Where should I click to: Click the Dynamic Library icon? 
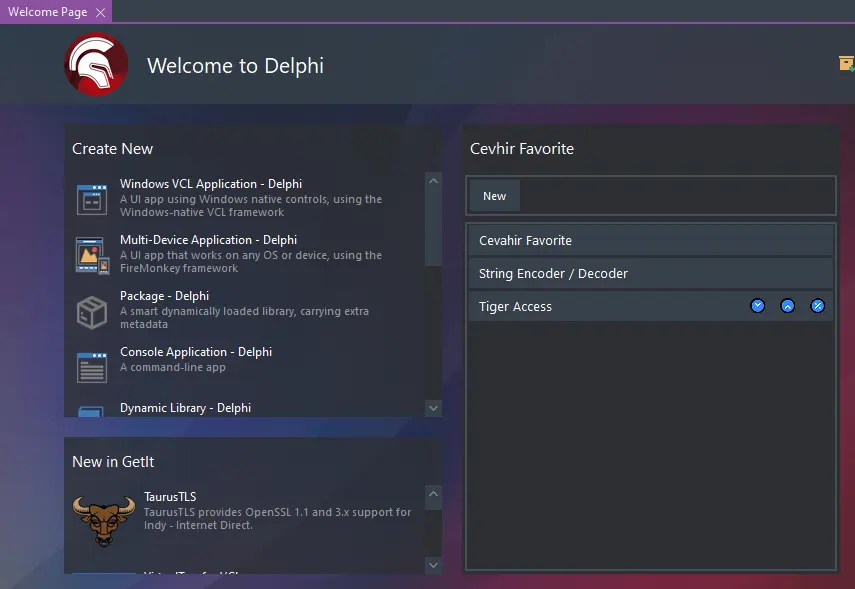91,411
